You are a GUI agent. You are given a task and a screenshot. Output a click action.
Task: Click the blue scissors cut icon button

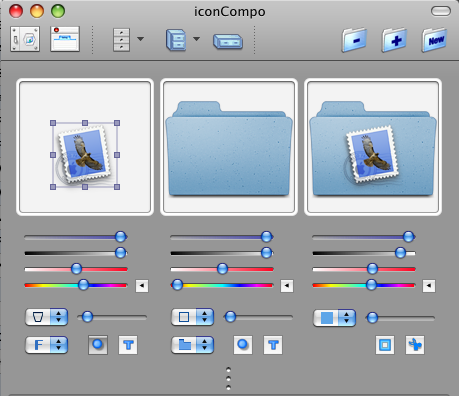click(415, 345)
